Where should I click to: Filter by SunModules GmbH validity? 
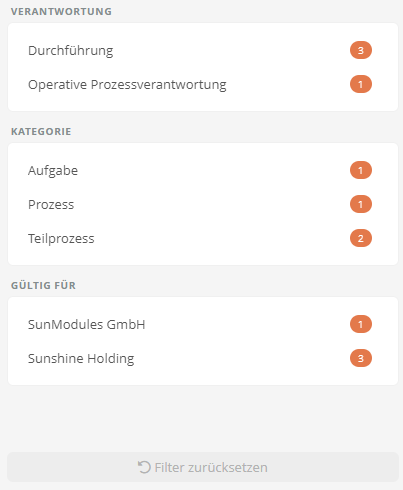click(203, 324)
